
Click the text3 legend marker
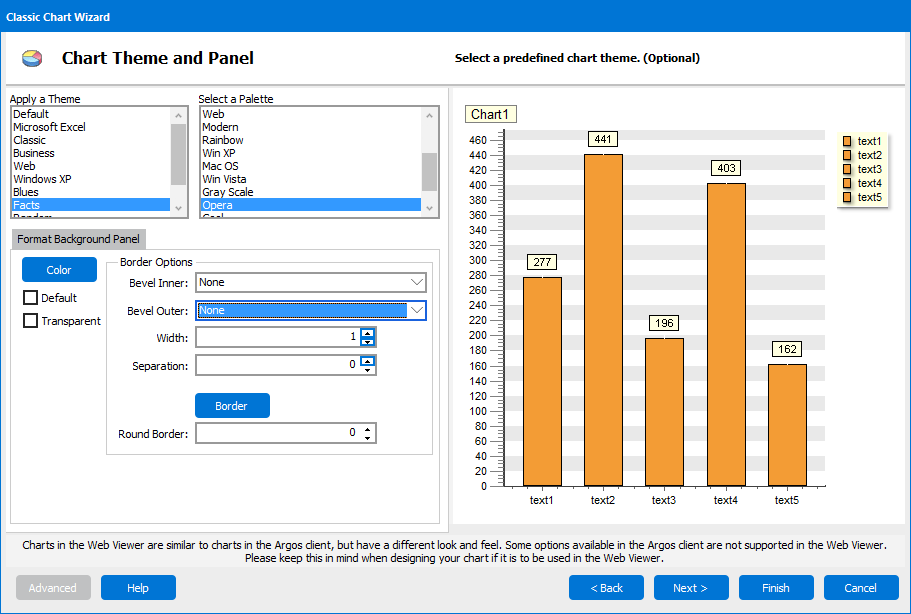click(847, 169)
